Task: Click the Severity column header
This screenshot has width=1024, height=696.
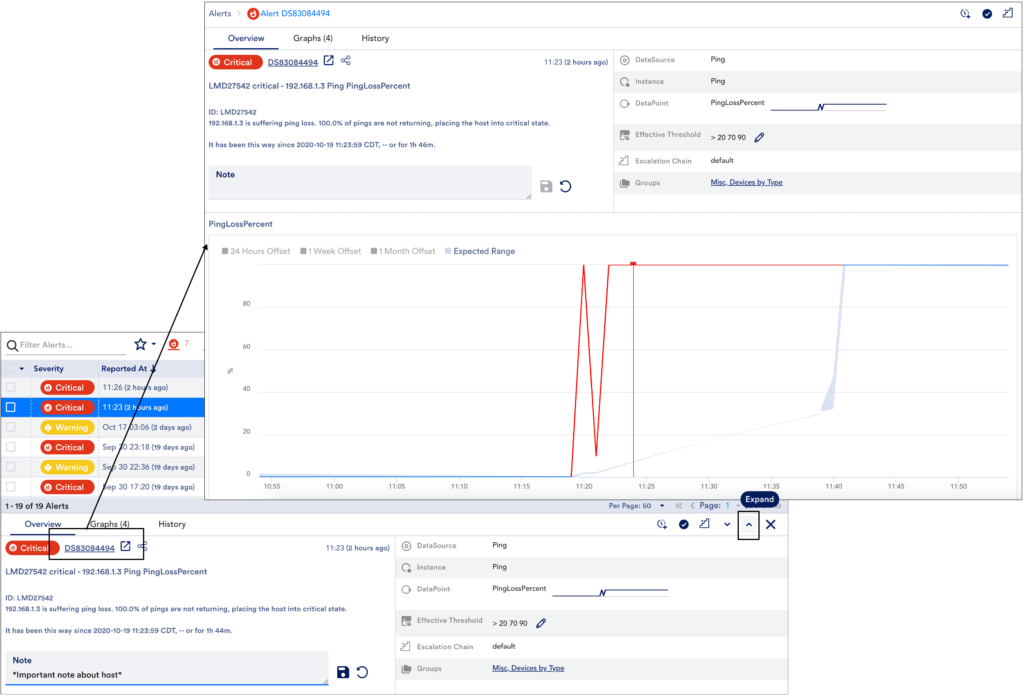Action: 48,369
